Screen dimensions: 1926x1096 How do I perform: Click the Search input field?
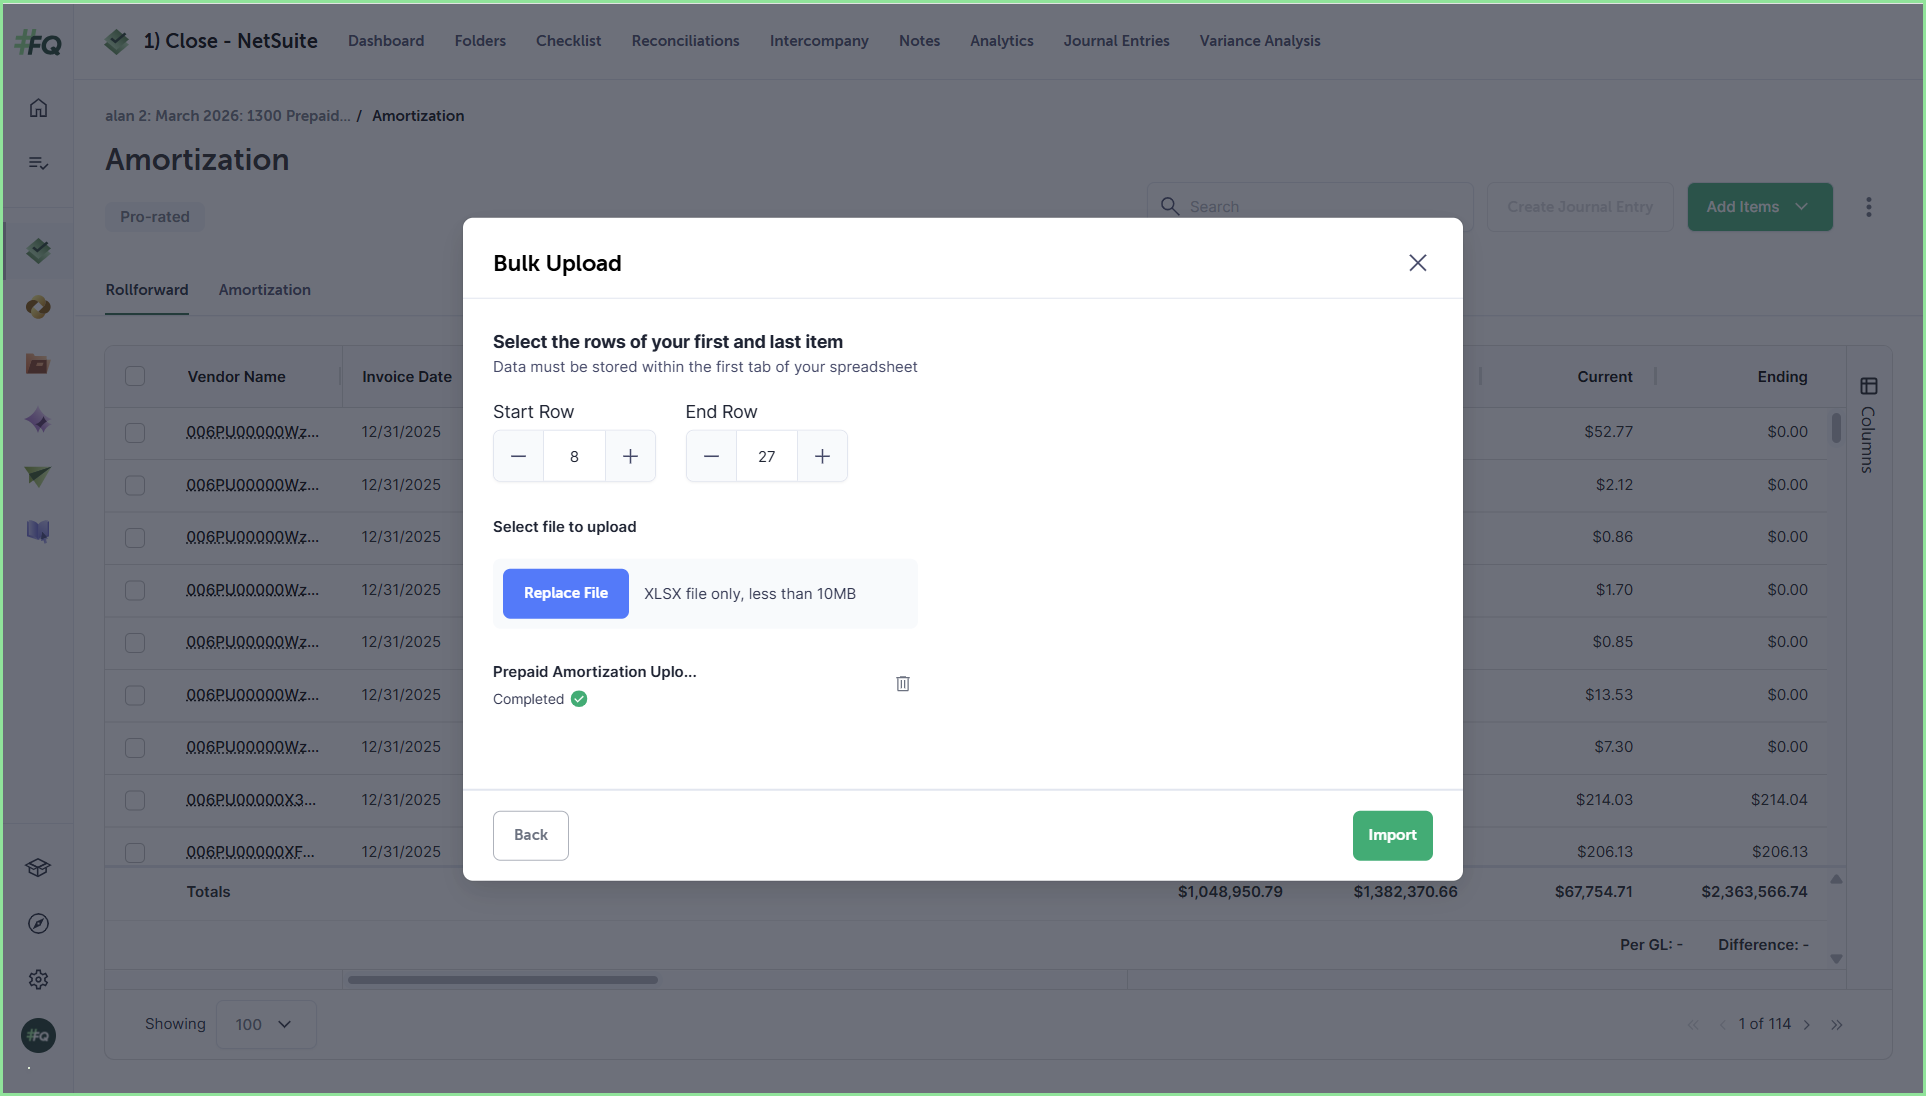click(x=1310, y=207)
